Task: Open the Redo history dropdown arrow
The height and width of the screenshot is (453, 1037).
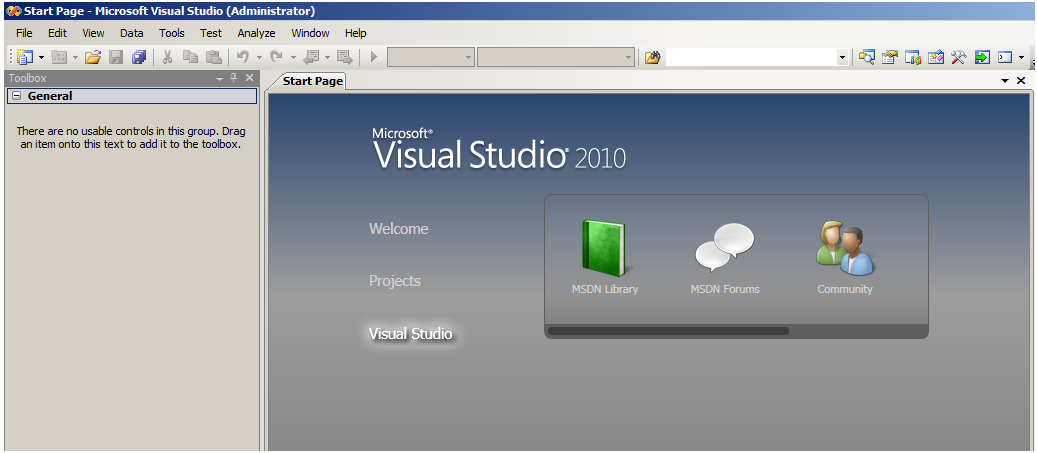Action: (293, 58)
